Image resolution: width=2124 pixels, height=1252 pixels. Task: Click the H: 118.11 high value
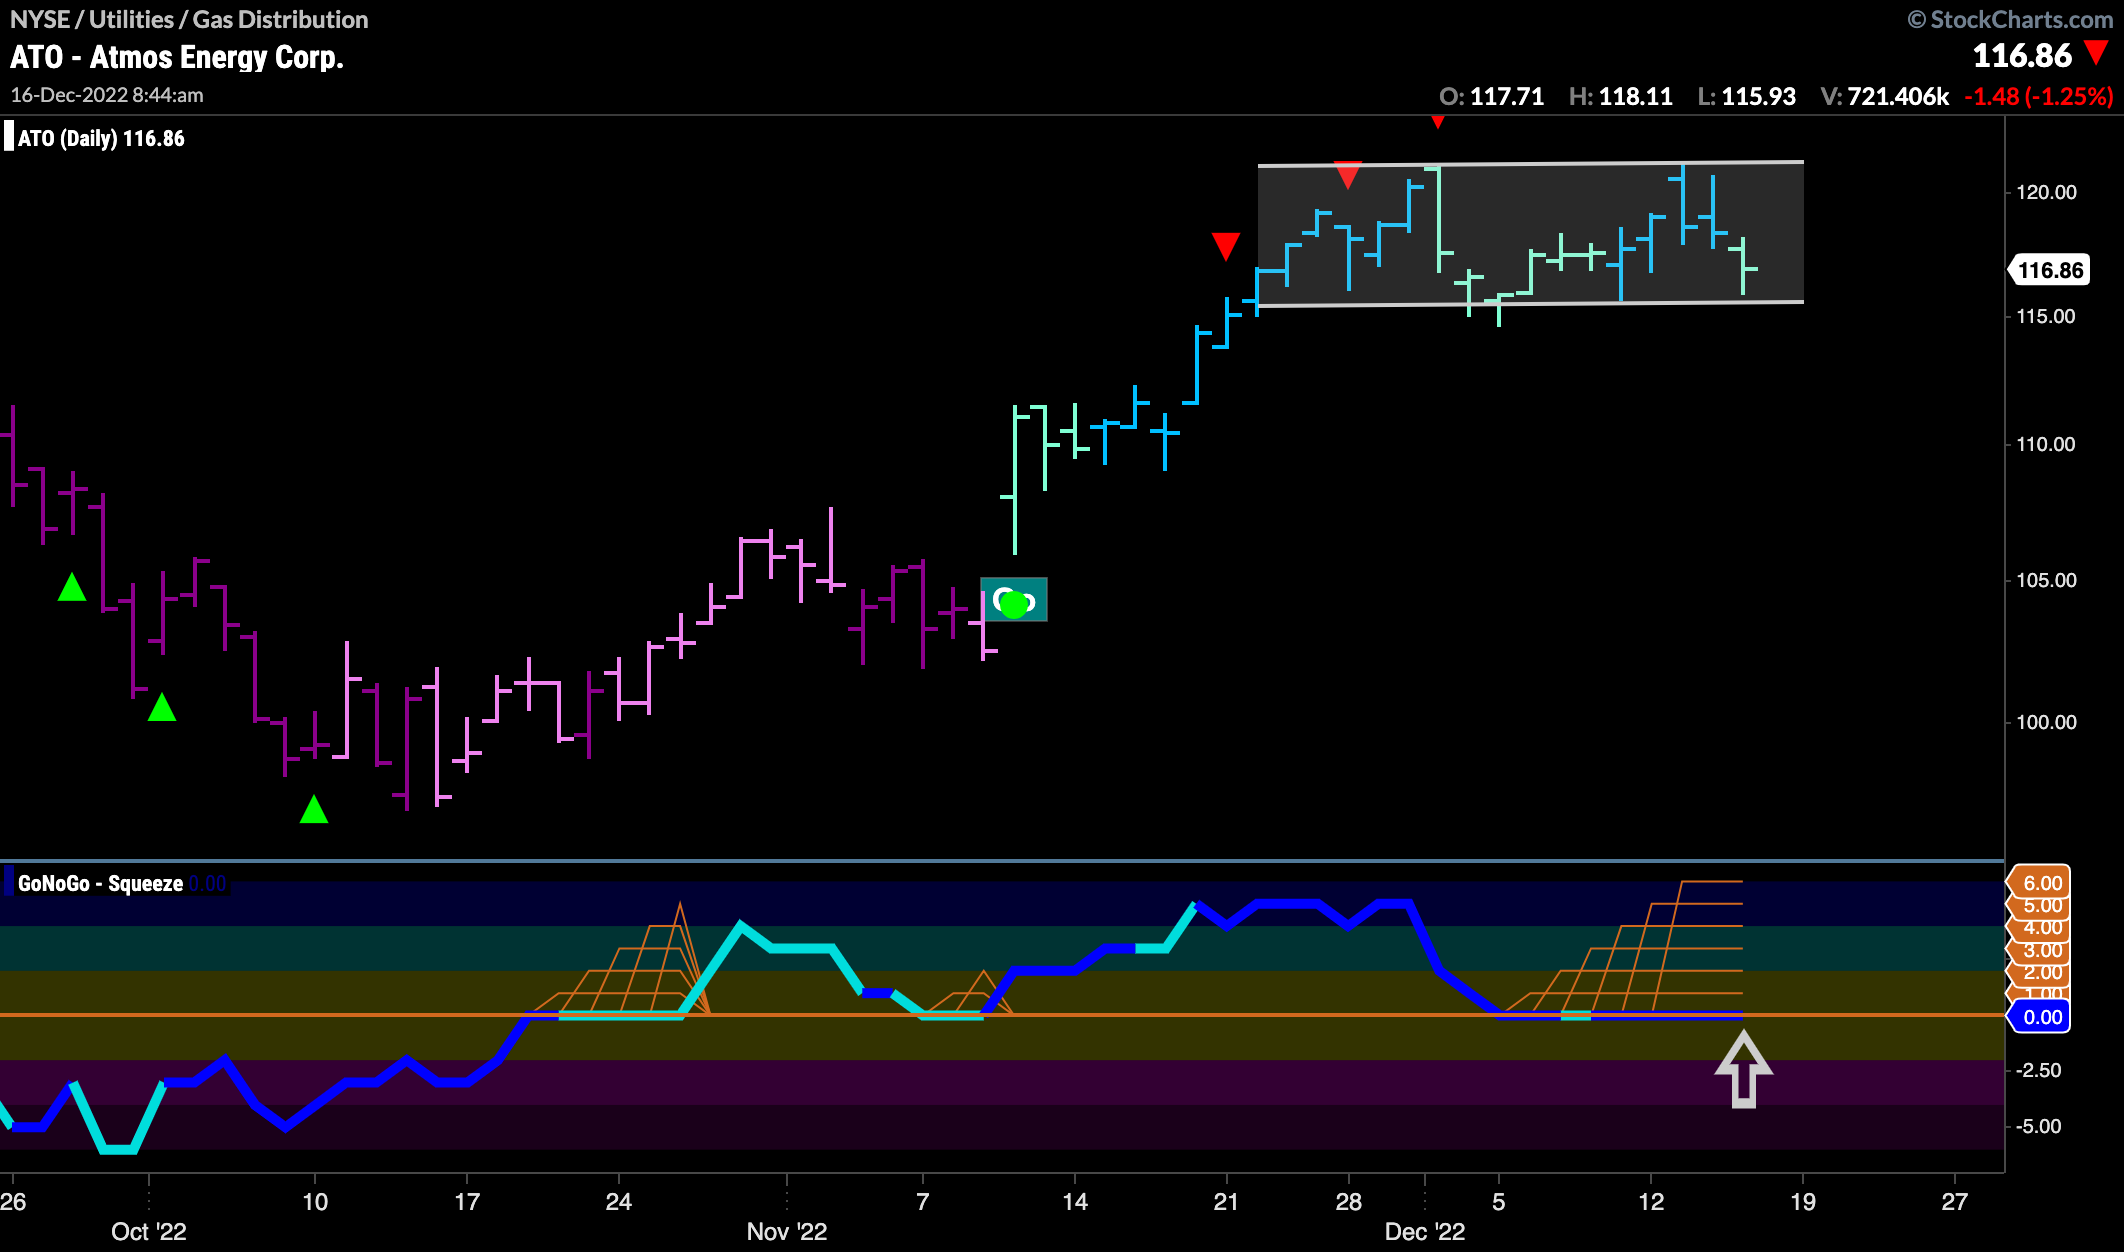1621,96
